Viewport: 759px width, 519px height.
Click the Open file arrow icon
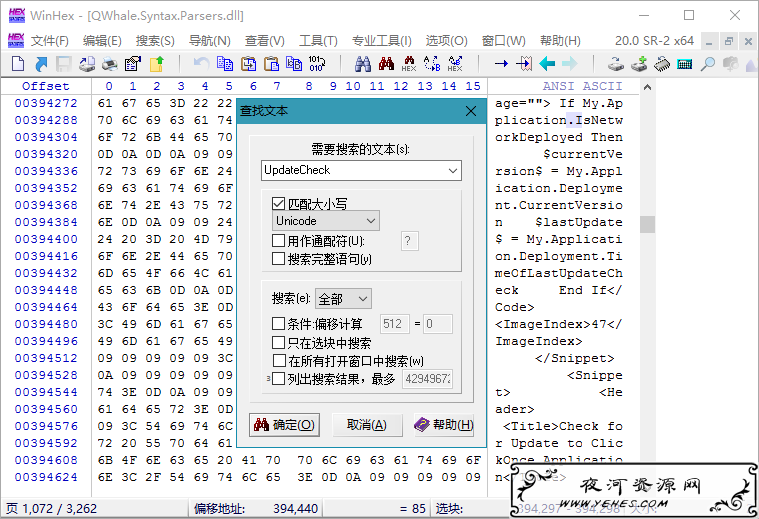(x=41, y=63)
